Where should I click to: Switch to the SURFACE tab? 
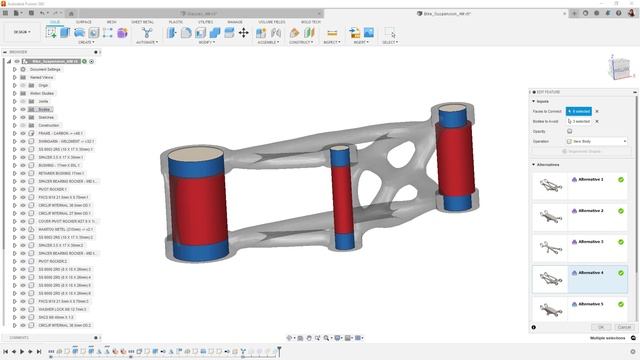[x=84, y=22]
